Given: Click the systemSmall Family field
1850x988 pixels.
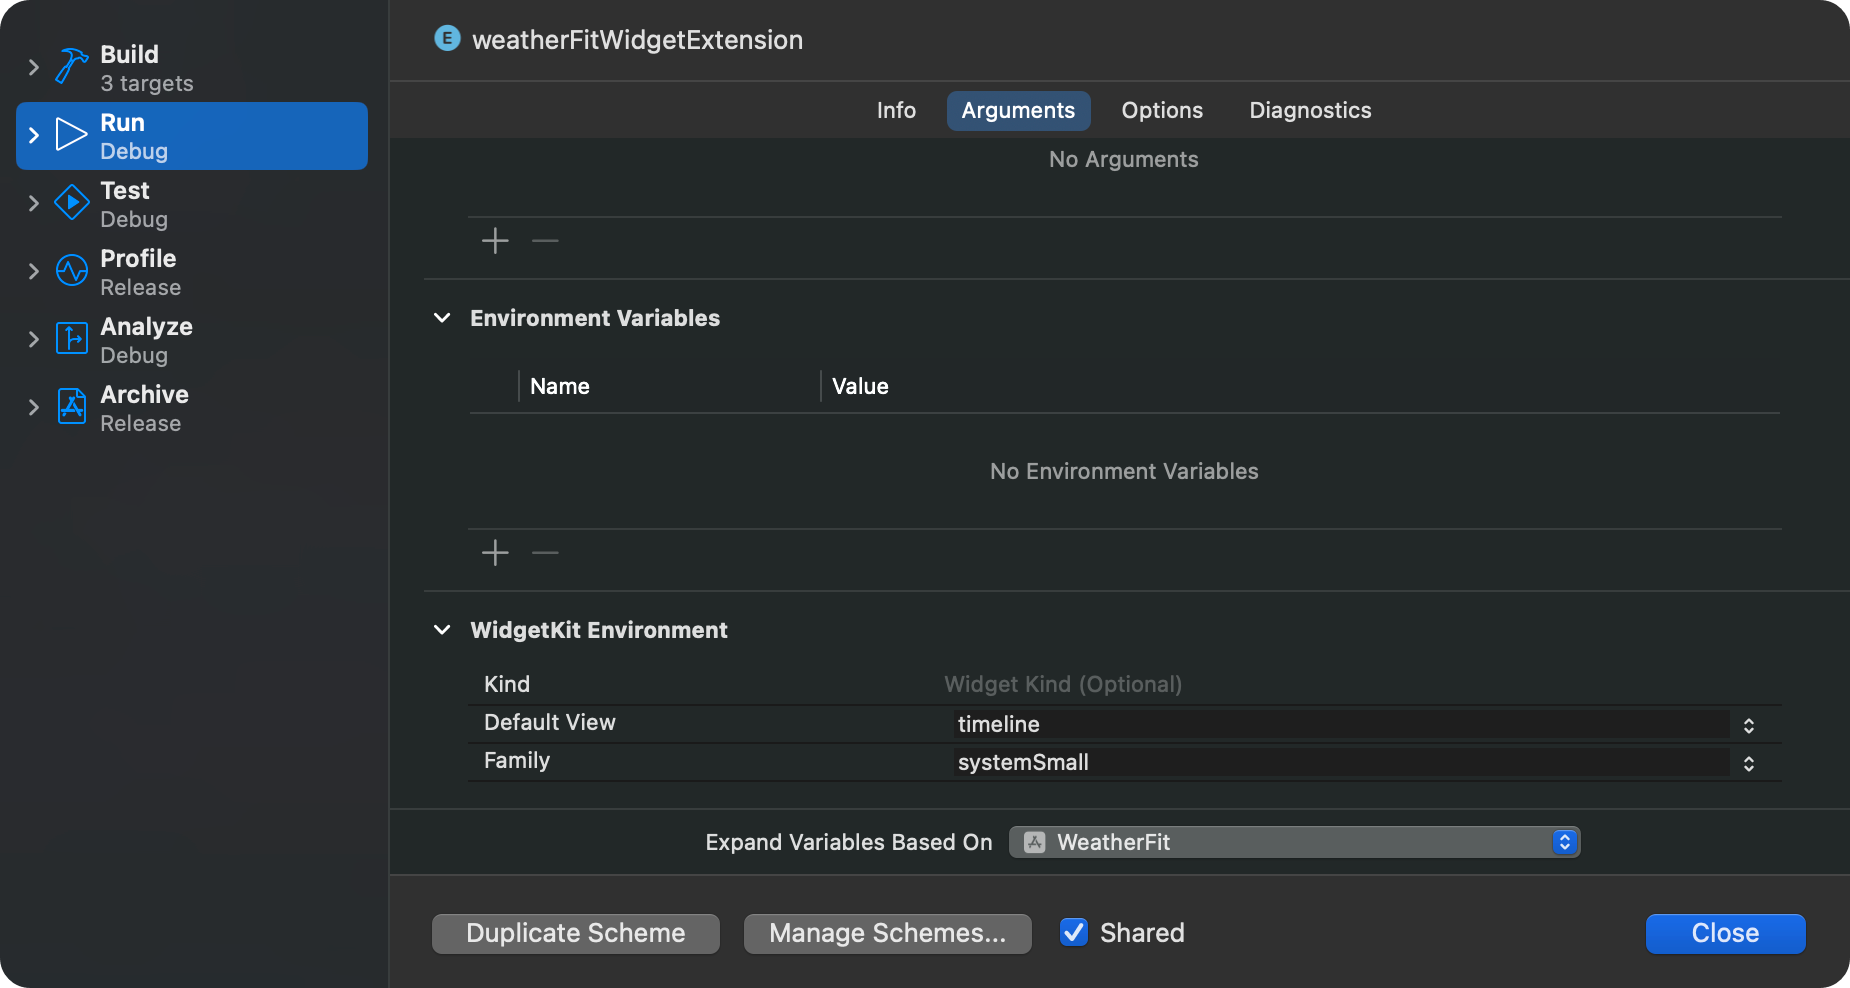Looking at the screenshot, I should pyautogui.click(x=1340, y=762).
